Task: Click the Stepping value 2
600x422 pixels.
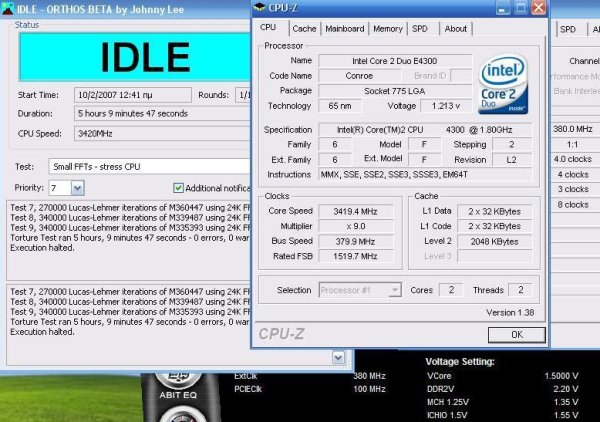Action: pos(512,145)
